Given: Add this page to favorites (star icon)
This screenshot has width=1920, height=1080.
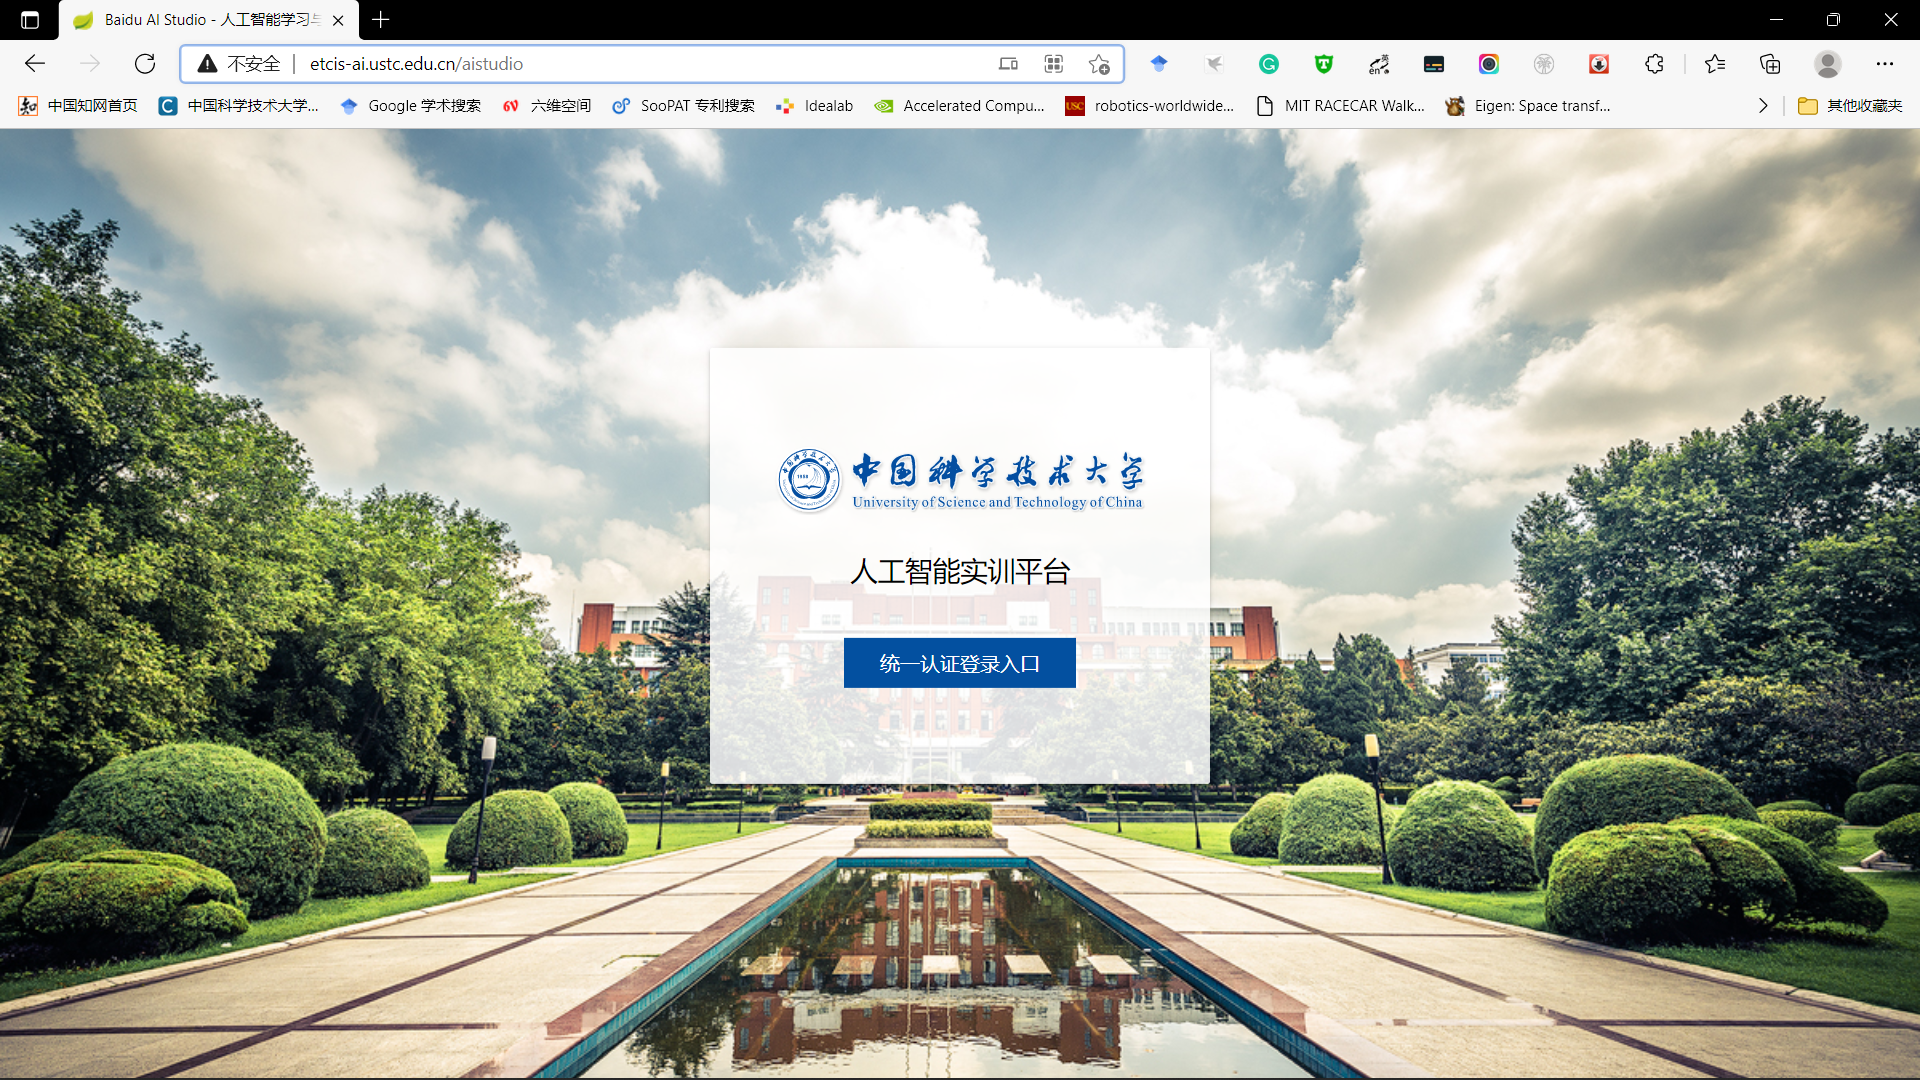Looking at the screenshot, I should click(x=1099, y=64).
